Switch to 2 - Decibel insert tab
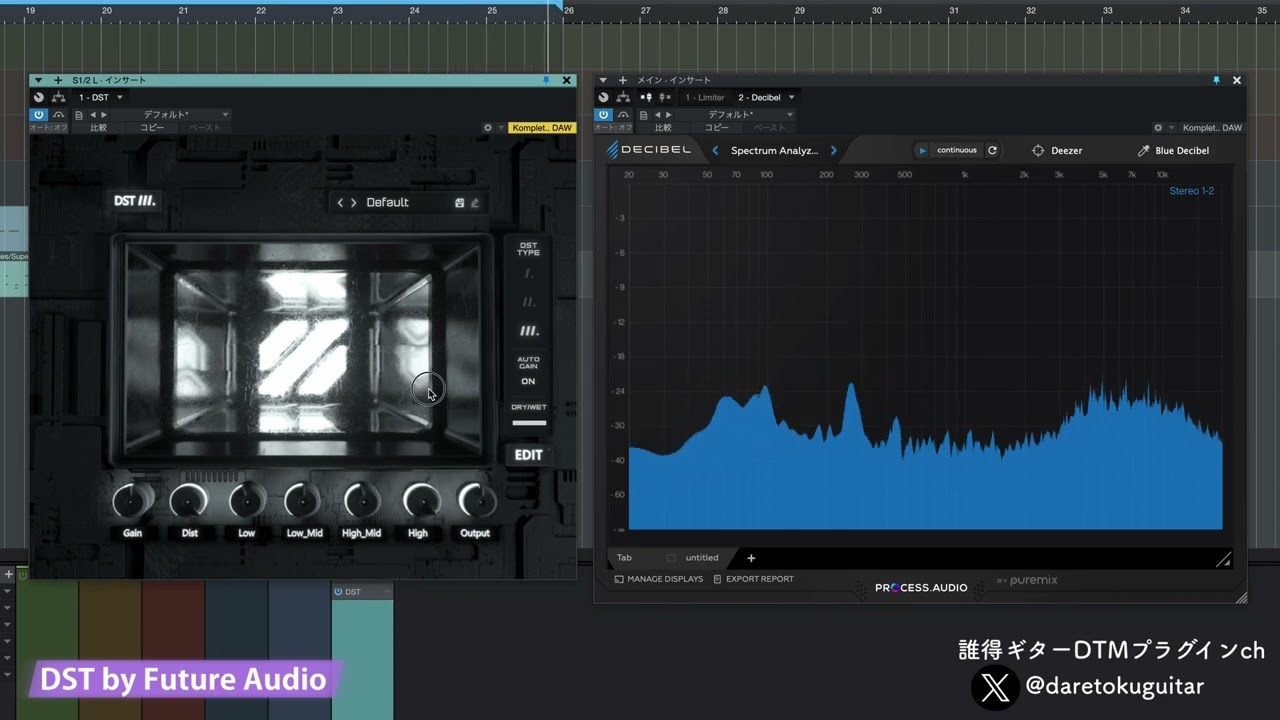 point(759,97)
